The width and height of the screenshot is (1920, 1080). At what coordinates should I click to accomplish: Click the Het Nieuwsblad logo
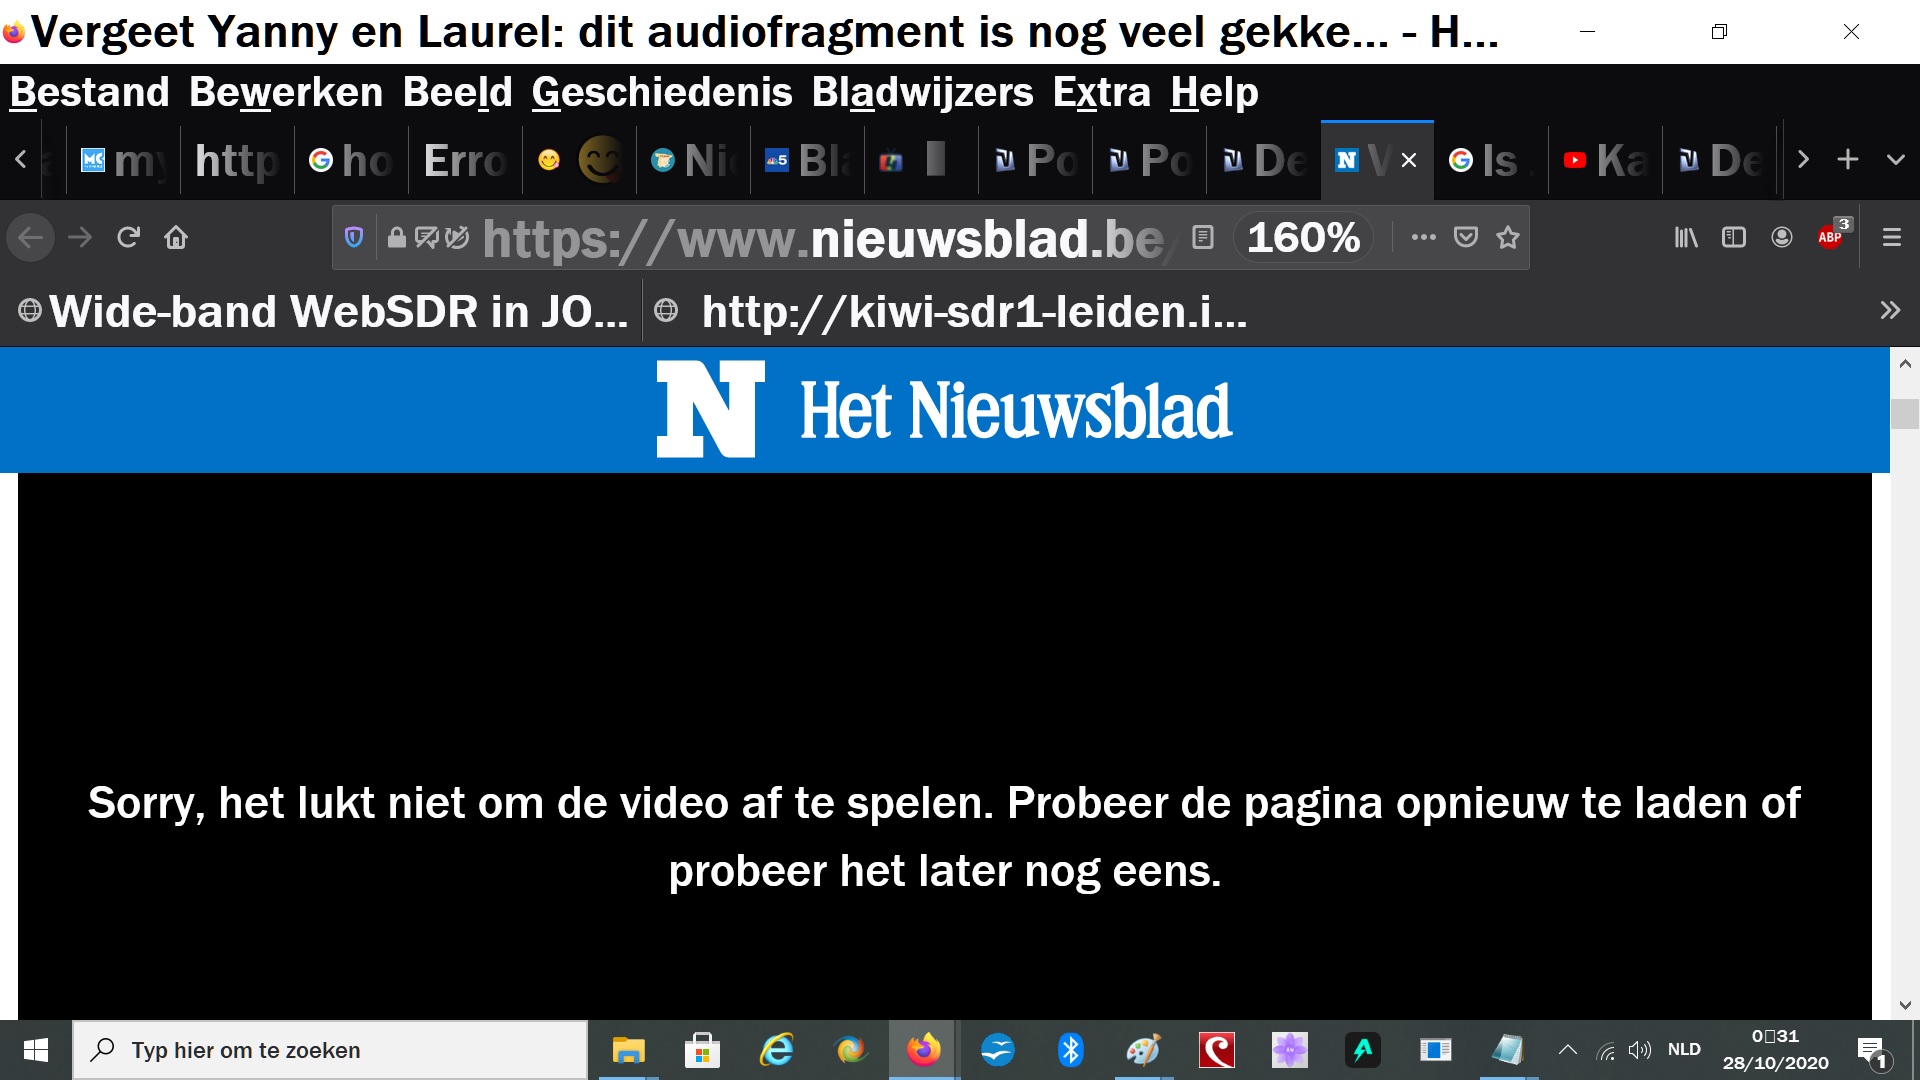pyautogui.click(x=944, y=410)
